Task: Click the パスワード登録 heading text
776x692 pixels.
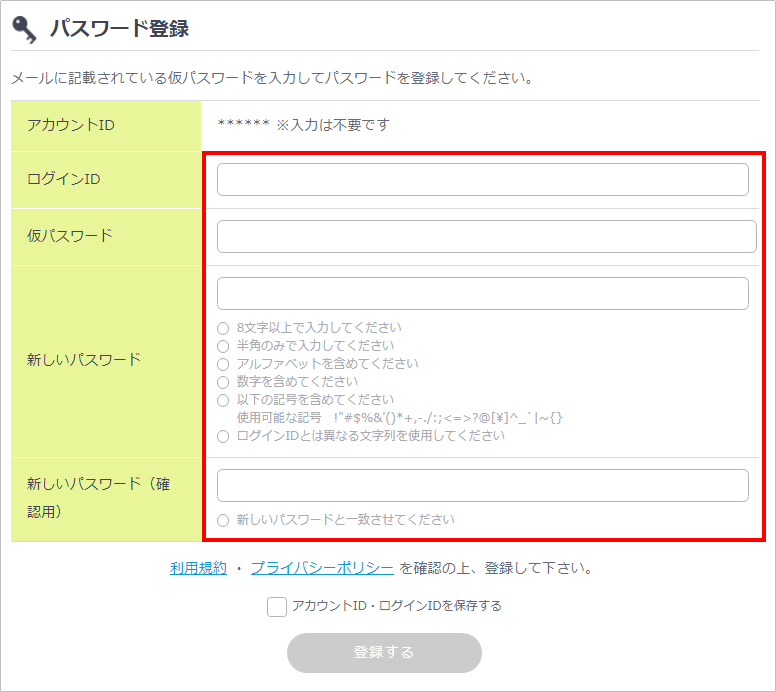Action: click(x=119, y=29)
